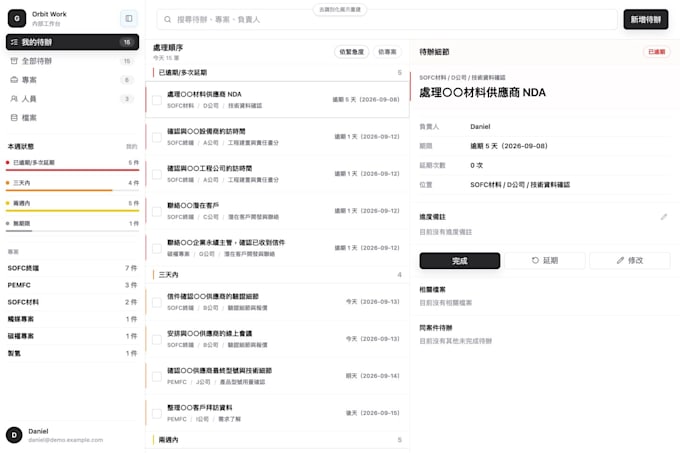Tick the checkbox for 安排與○○供應商的線上會議
Image resolution: width=680 pixels, height=453 pixels.
157,339
